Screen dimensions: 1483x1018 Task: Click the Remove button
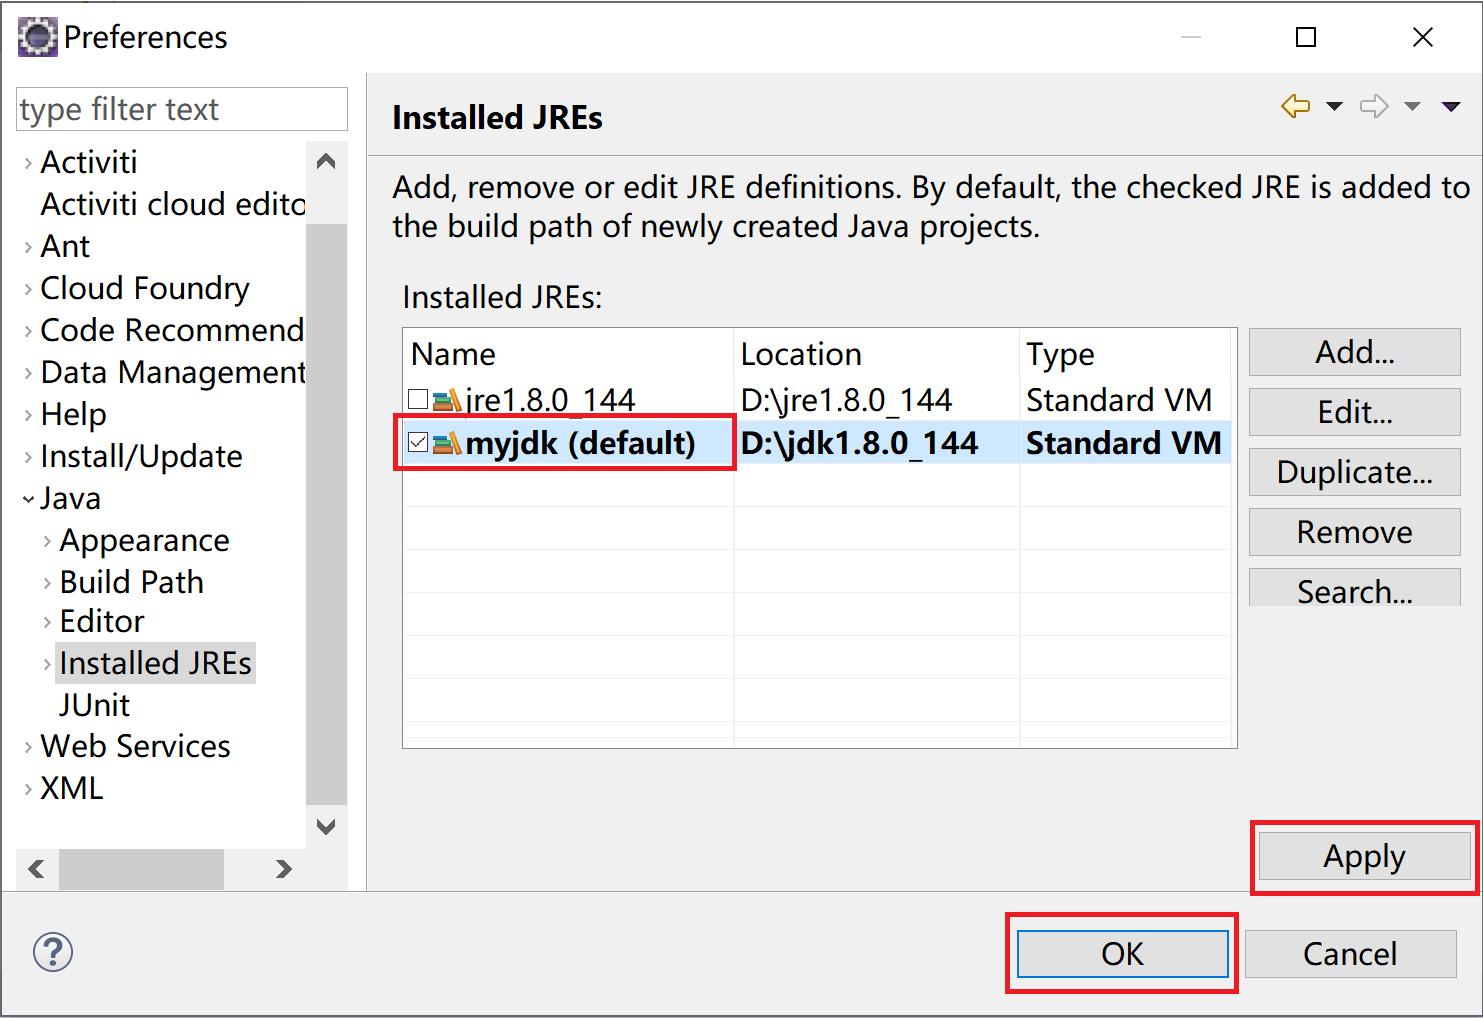pyautogui.click(x=1354, y=532)
